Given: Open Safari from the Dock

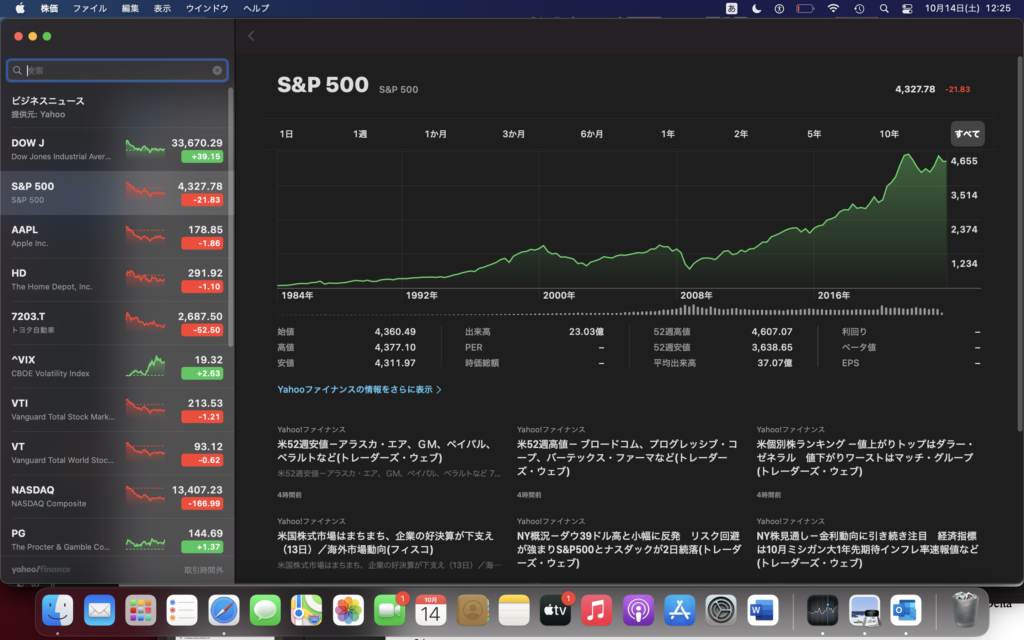Looking at the screenshot, I should point(223,609).
